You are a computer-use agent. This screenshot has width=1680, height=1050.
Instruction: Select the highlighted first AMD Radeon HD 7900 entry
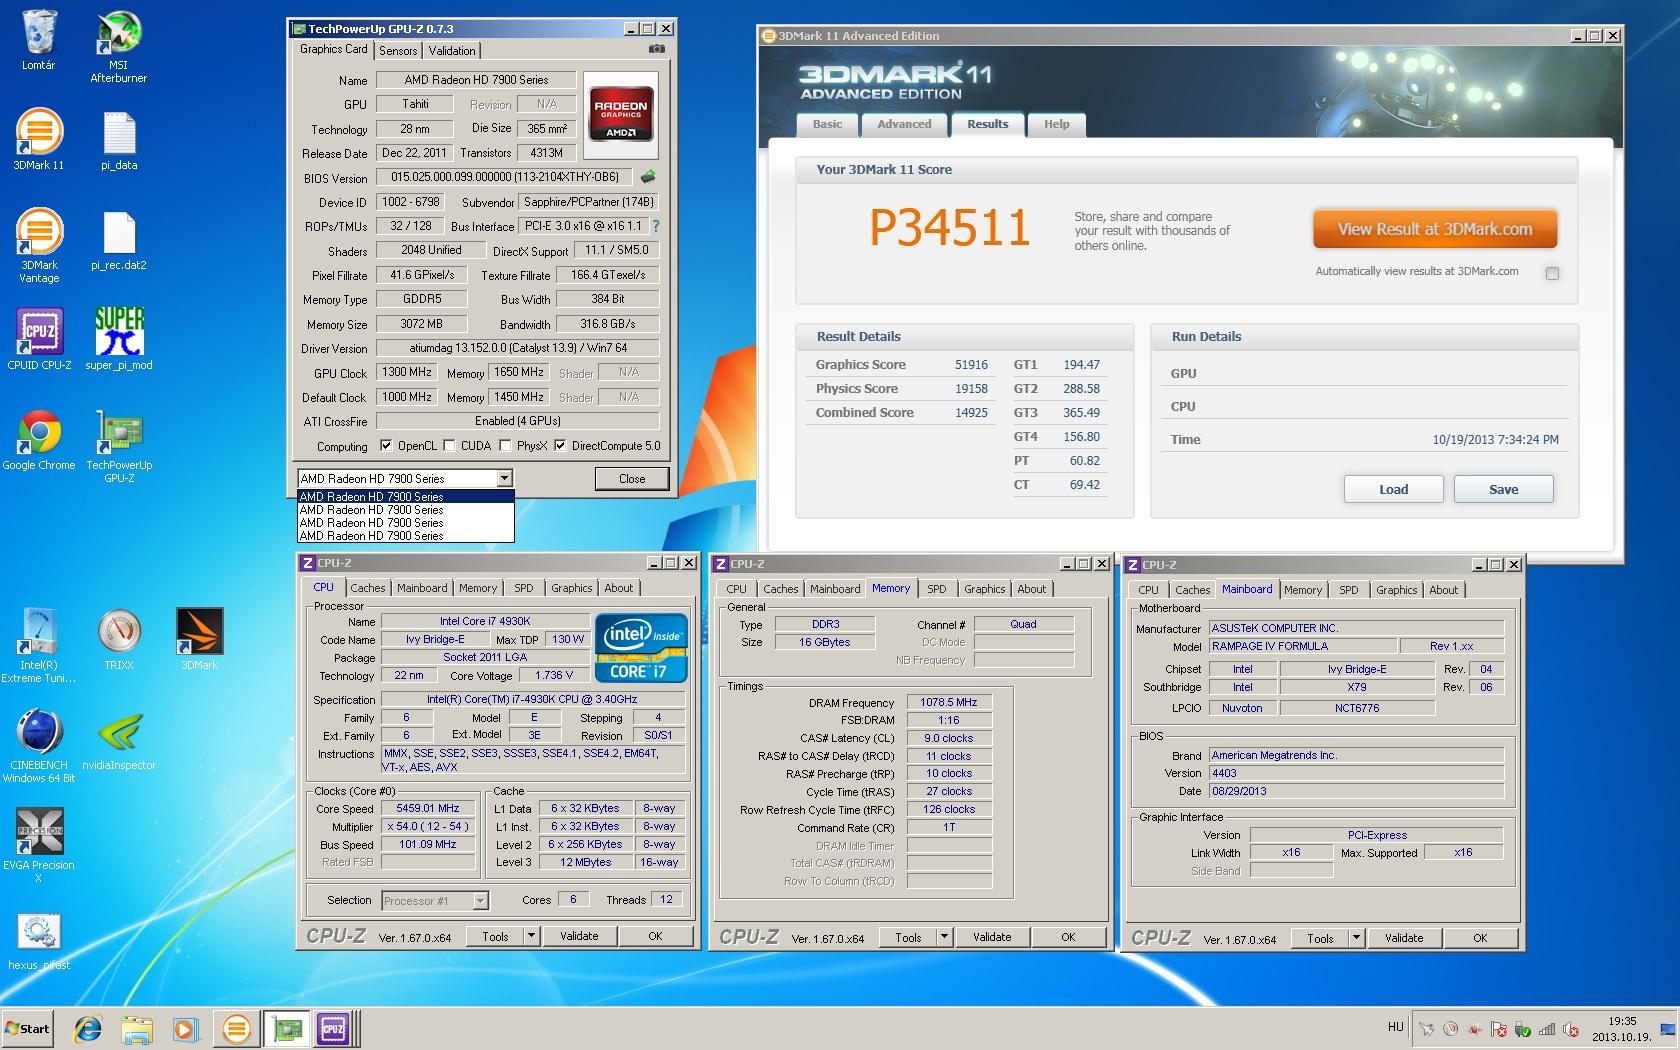406,496
